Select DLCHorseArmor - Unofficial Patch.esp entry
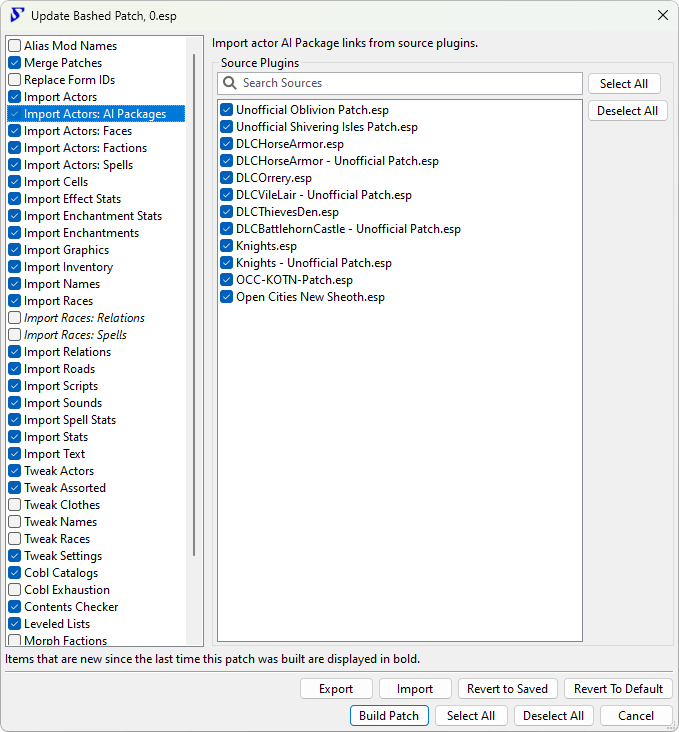 pos(337,161)
